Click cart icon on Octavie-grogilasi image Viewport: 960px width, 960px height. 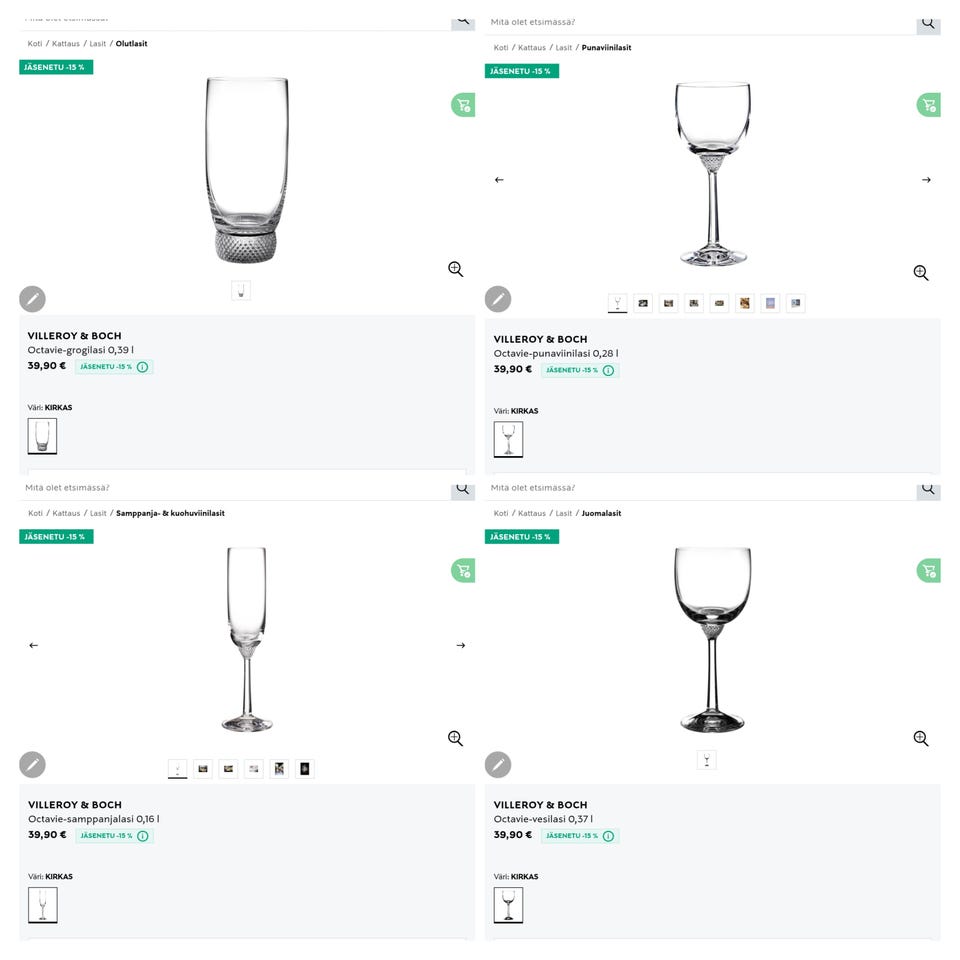click(x=462, y=105)
